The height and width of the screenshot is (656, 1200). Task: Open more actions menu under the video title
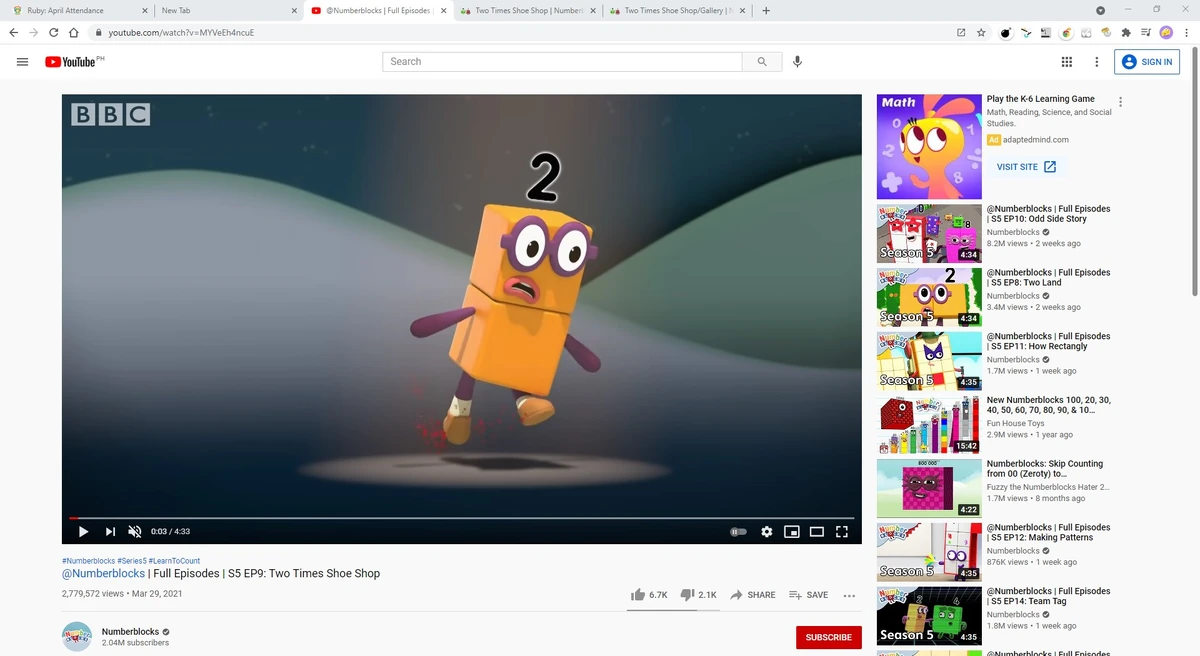click(849, 595)
